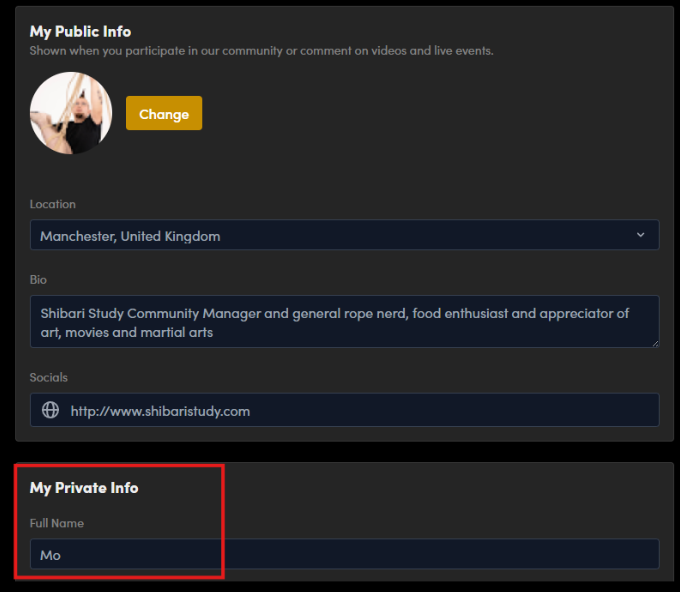The height and width of the screenshot is (592, 680).
Task: Click the Socials field label
Action: coord(49,377)
